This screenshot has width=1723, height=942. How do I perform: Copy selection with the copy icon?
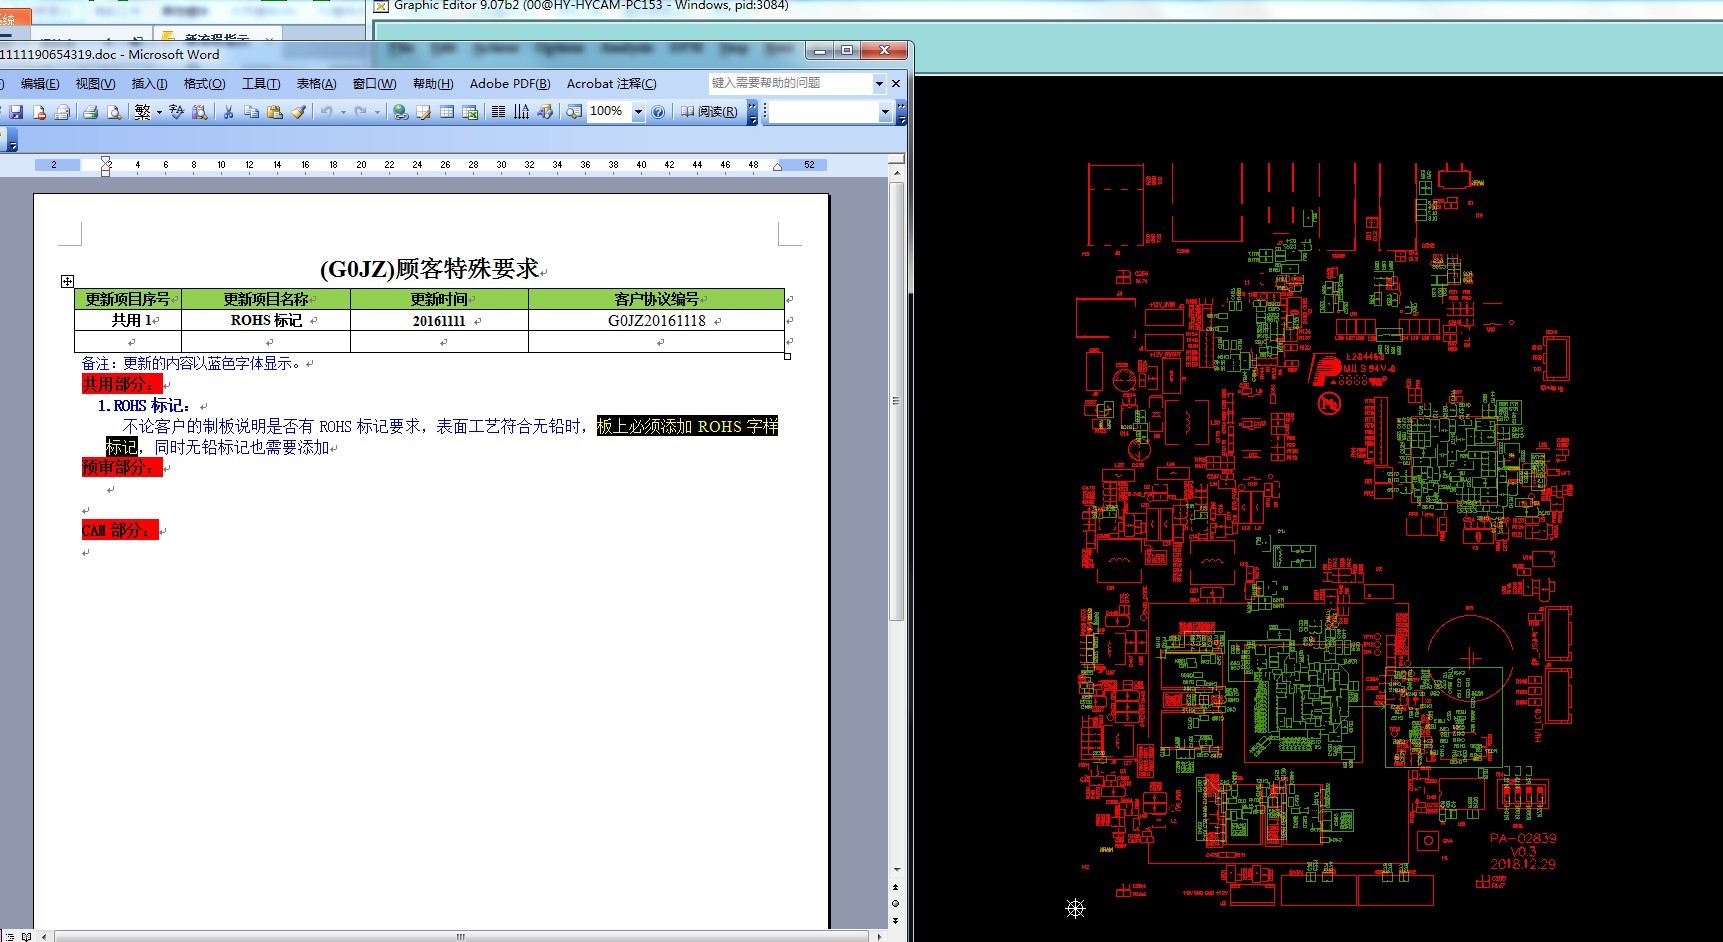[251, 112]
